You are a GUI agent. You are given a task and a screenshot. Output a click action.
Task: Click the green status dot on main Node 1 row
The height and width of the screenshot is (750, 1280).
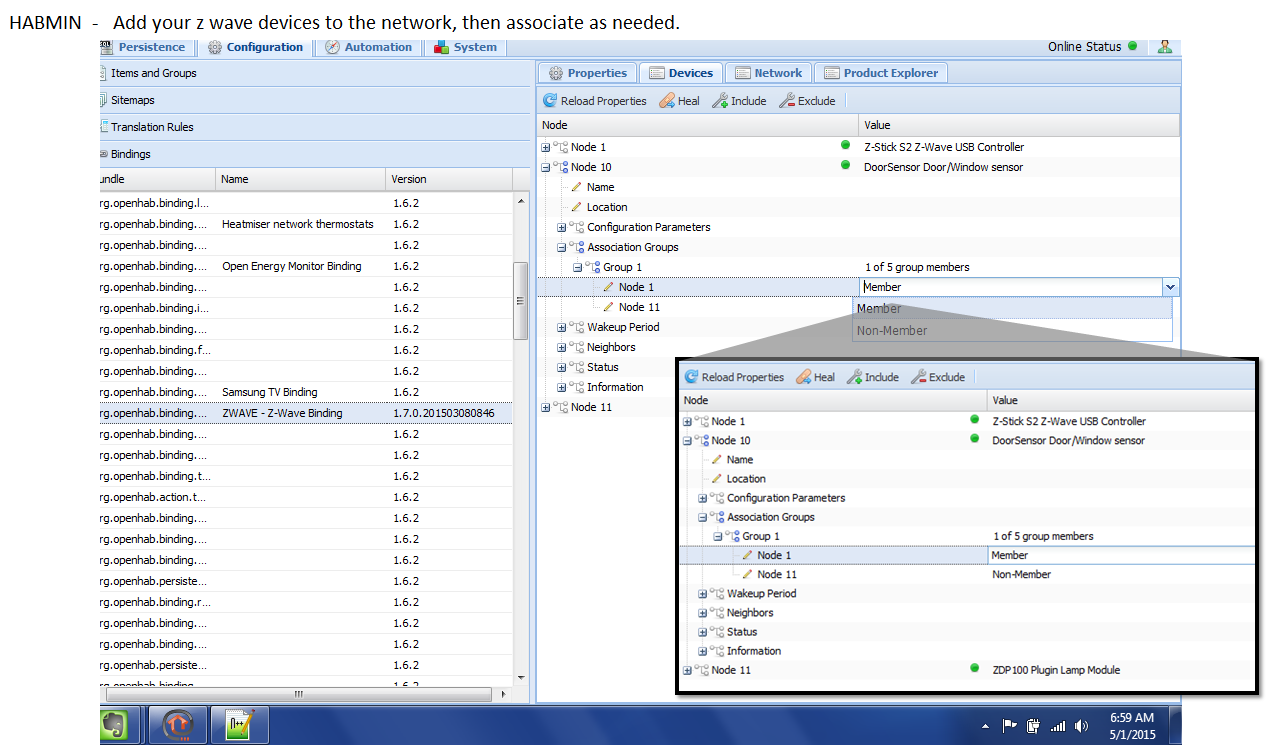(x=846, y=146)
